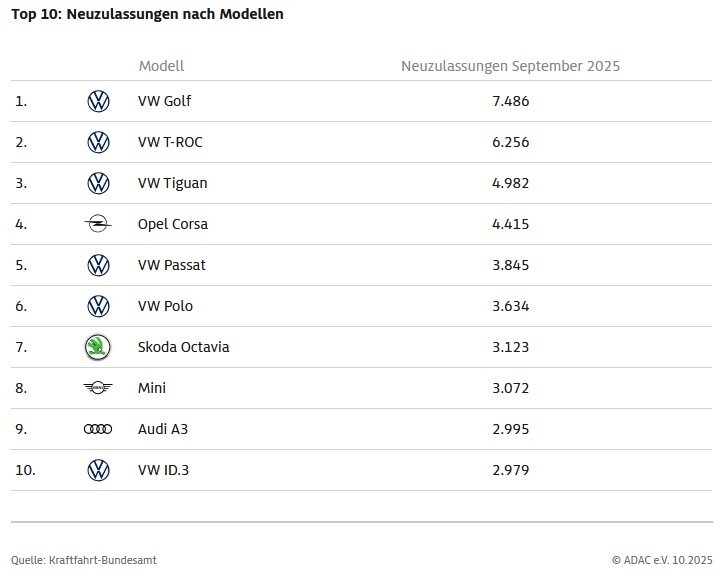
Task: Click the Audi A3 model name
Action: [x=163, y=429]
